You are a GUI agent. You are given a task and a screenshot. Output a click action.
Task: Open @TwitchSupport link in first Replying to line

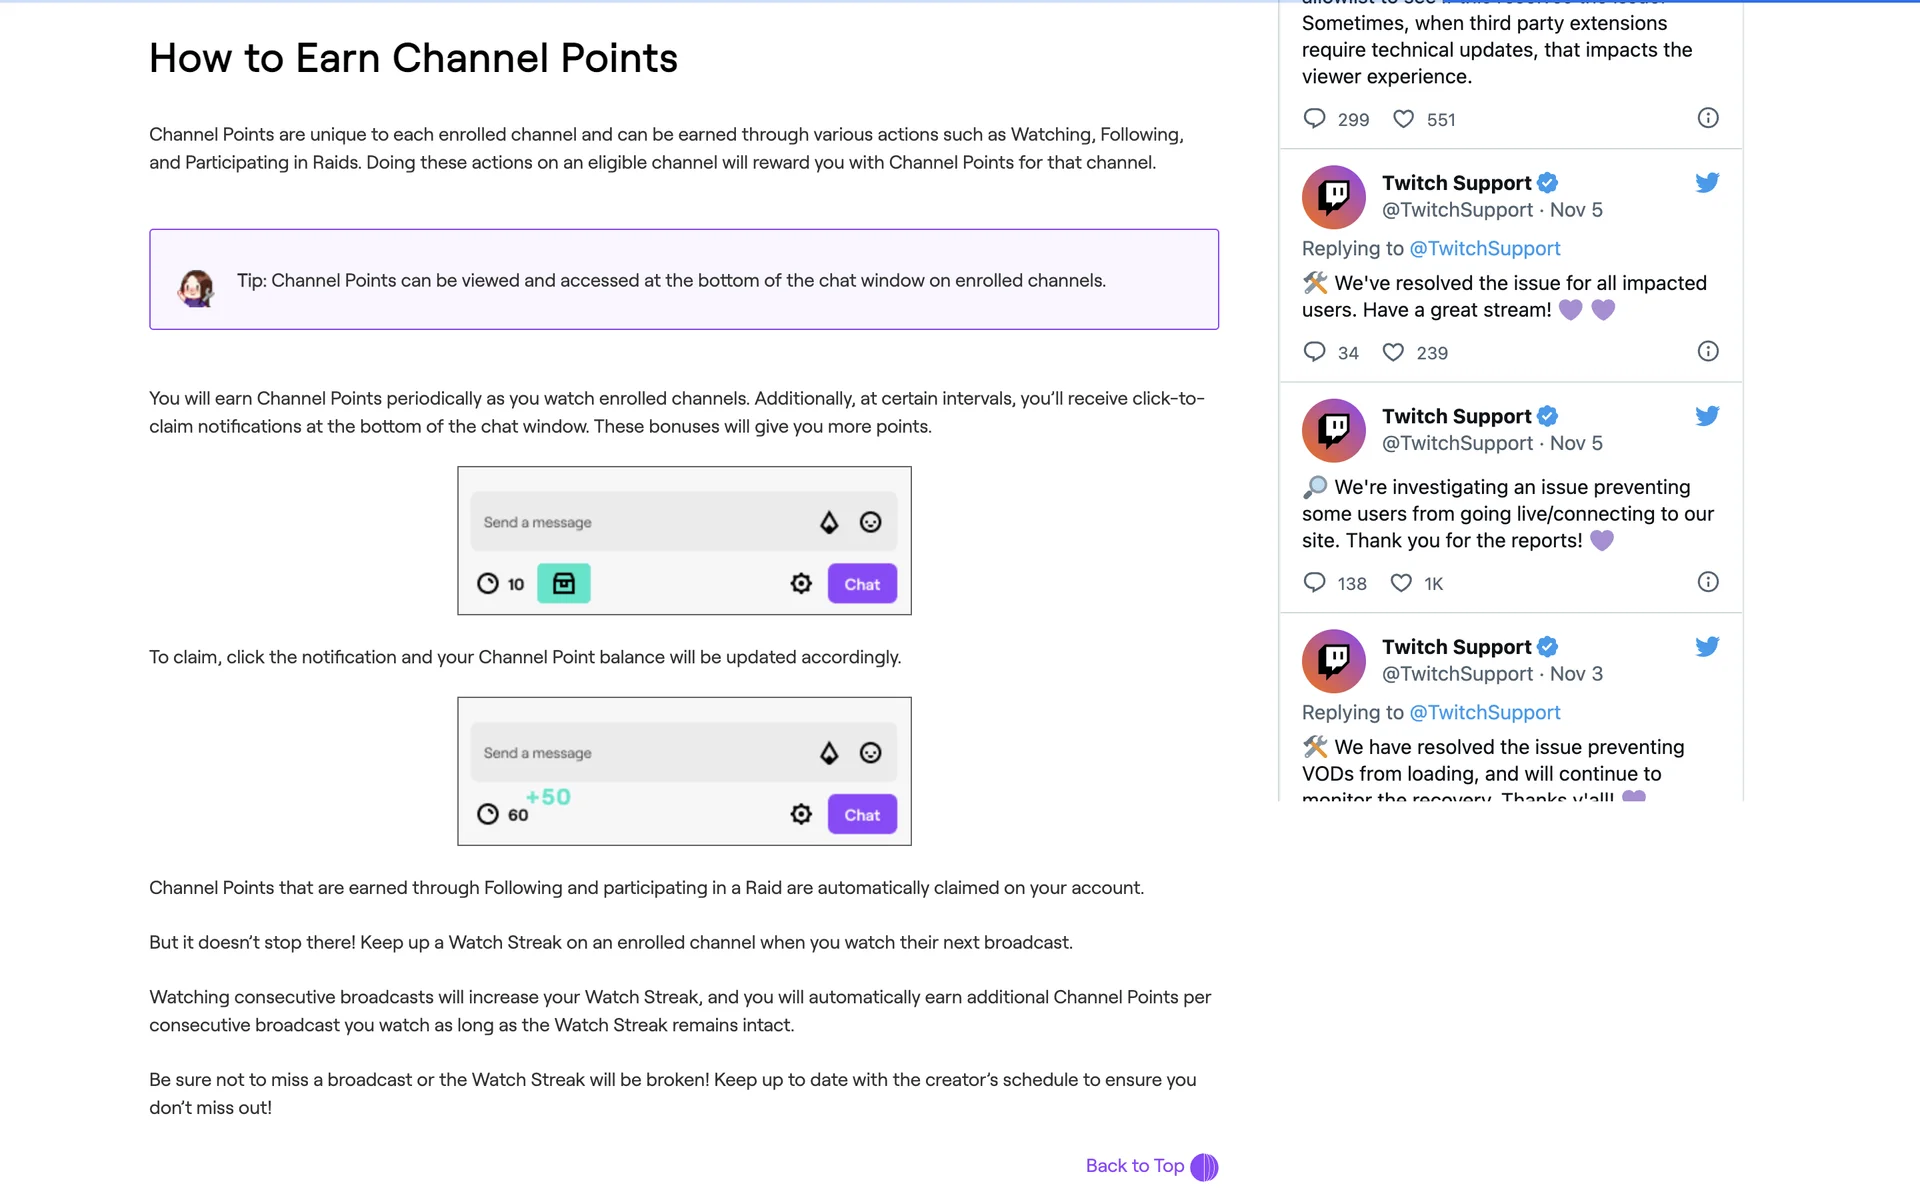(1484, 249)
